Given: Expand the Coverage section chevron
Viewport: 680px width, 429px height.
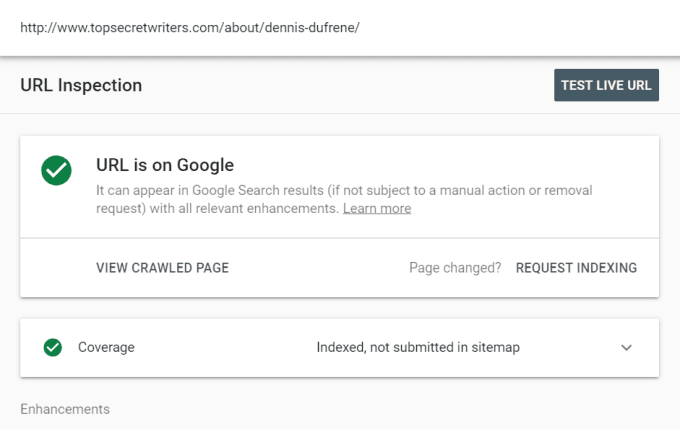Looking at the screenshot, I should coord(627,348).
